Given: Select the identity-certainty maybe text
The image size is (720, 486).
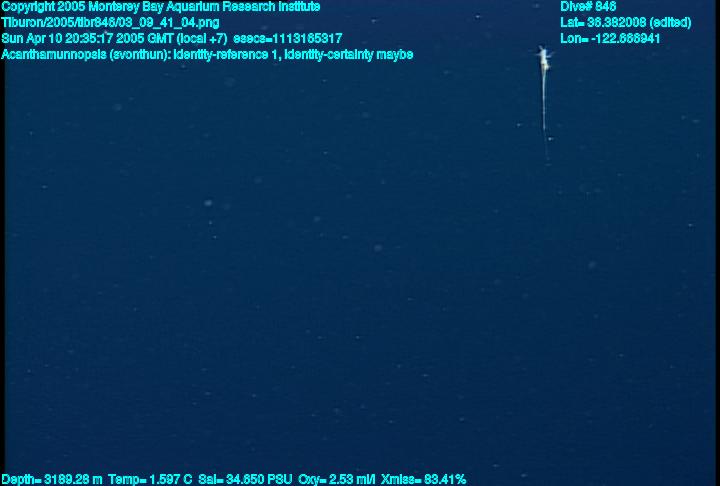Looking at the screenshot, I should point(349,55).
